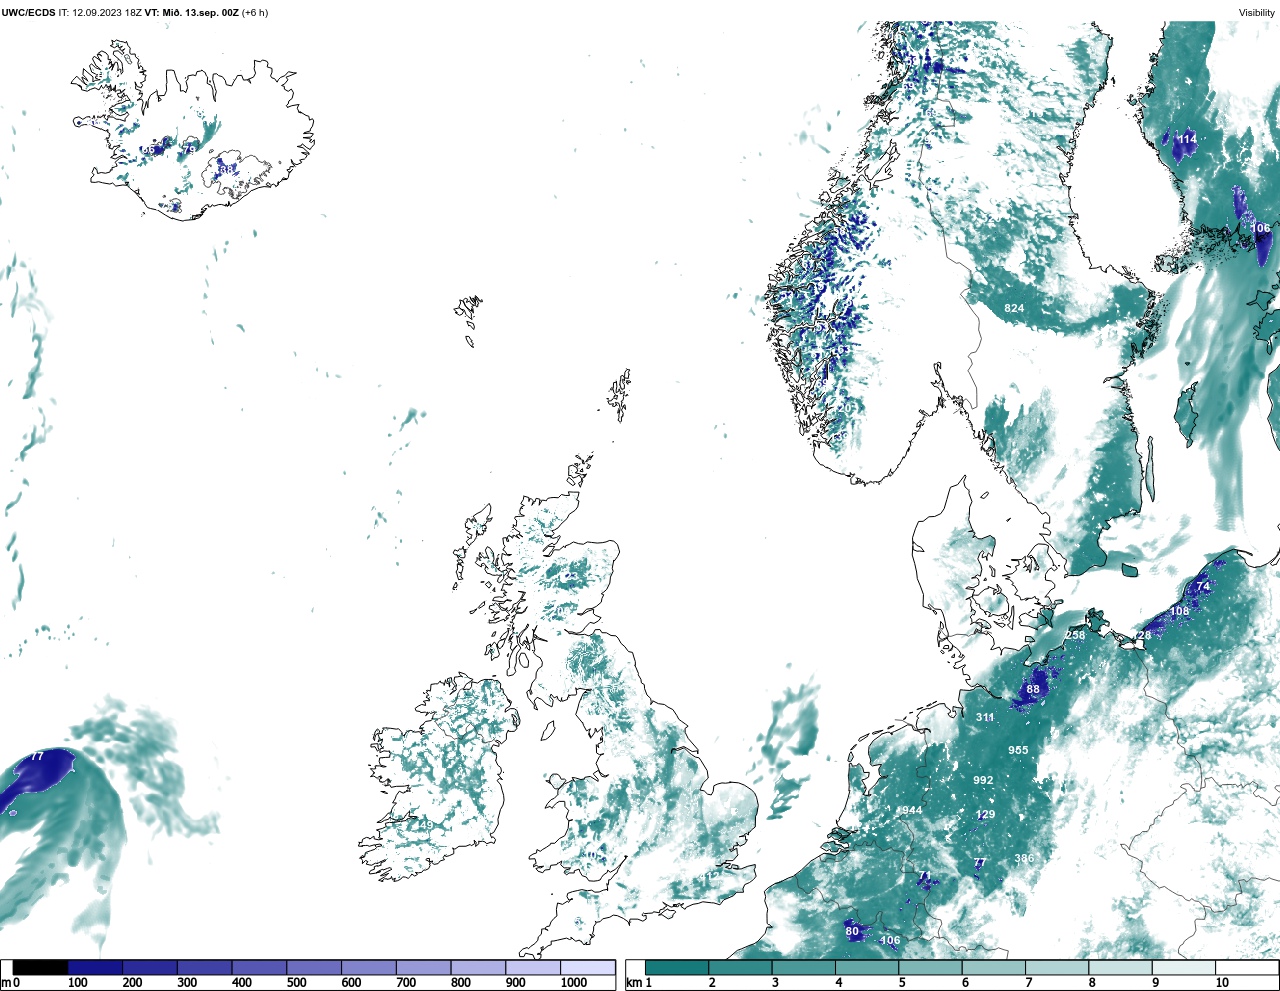Click the "100" tick label on legend

point(77,984)
